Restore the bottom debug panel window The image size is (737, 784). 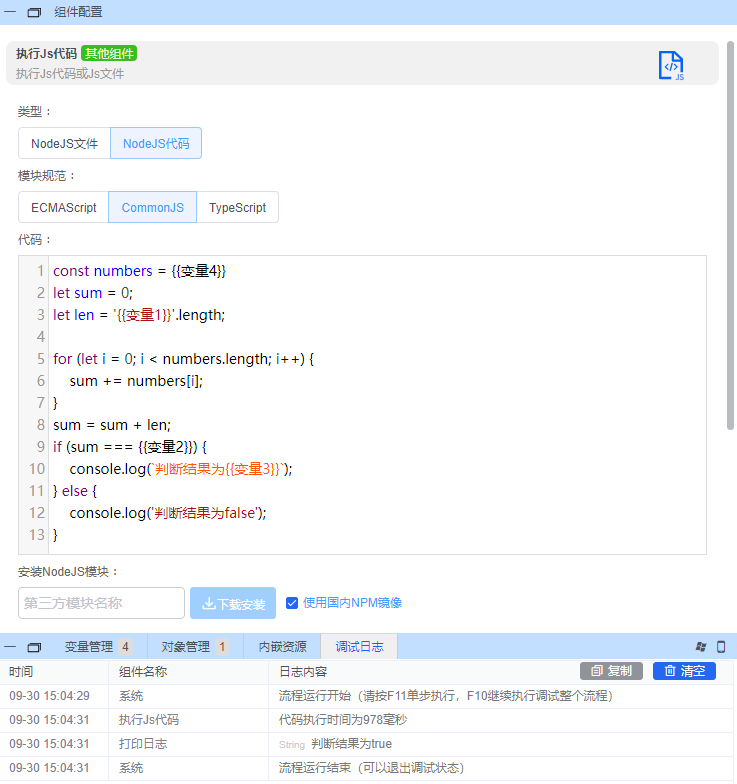[34, 647]
